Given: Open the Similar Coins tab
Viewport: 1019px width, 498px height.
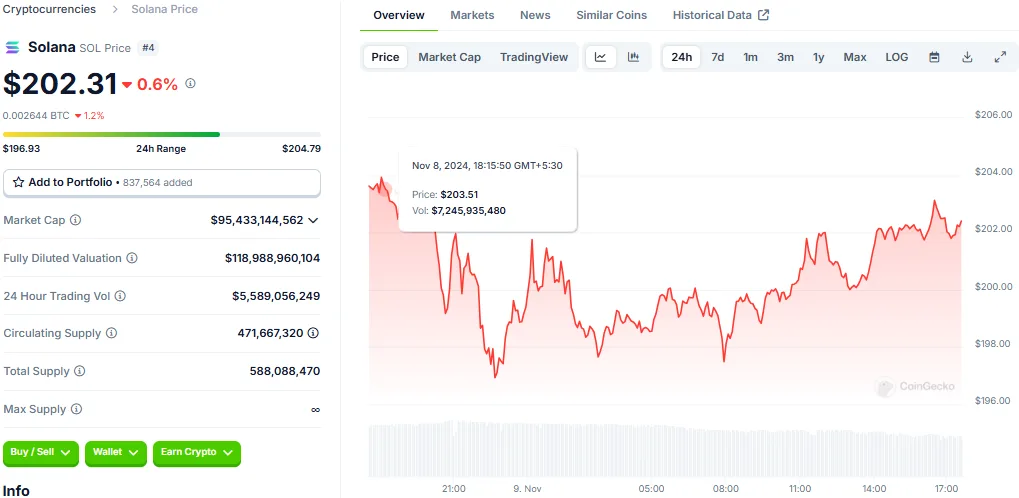Looking at the screenshot, I should click(612, 15).
